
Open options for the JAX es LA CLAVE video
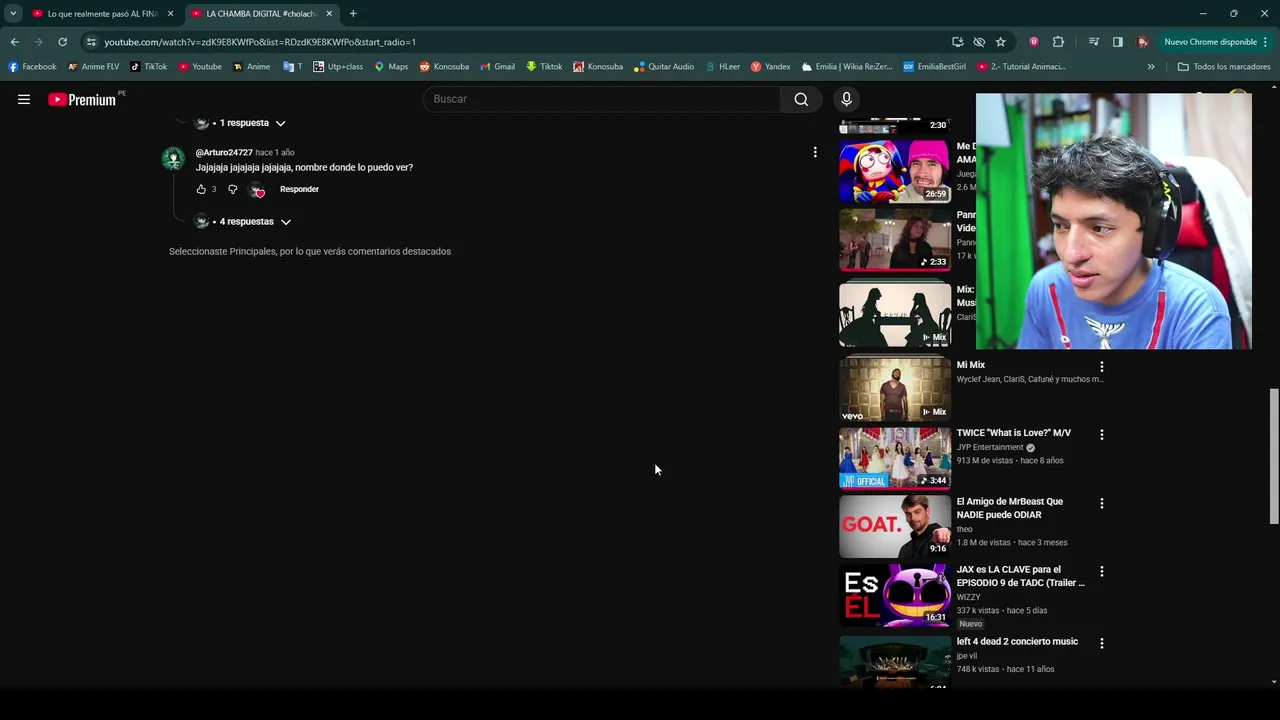coord(1102,571)
